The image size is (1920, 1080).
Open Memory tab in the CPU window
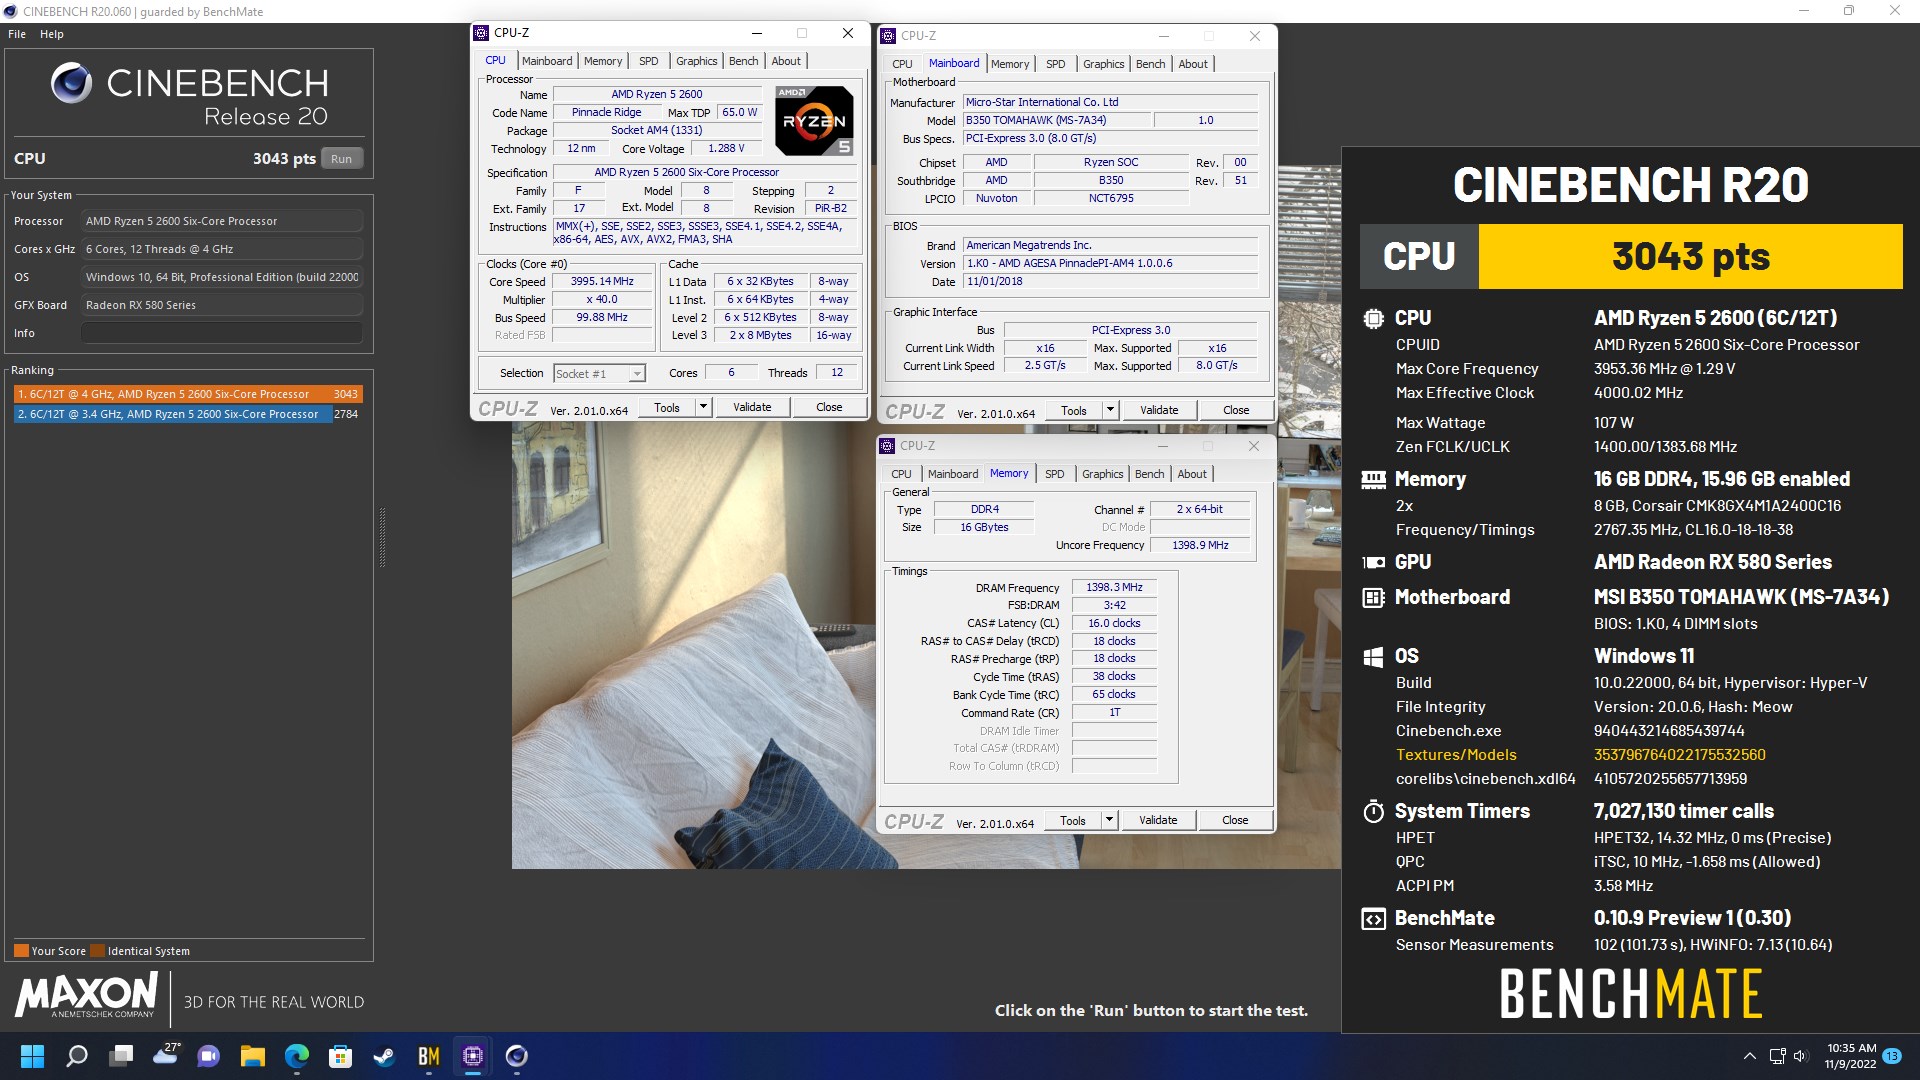(x=603, y=61)
